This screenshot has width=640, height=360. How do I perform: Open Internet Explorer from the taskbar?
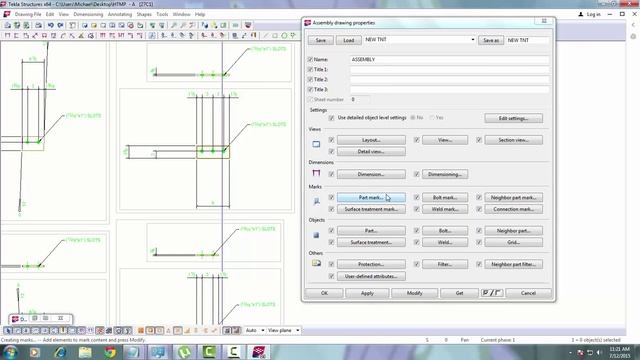60,351
